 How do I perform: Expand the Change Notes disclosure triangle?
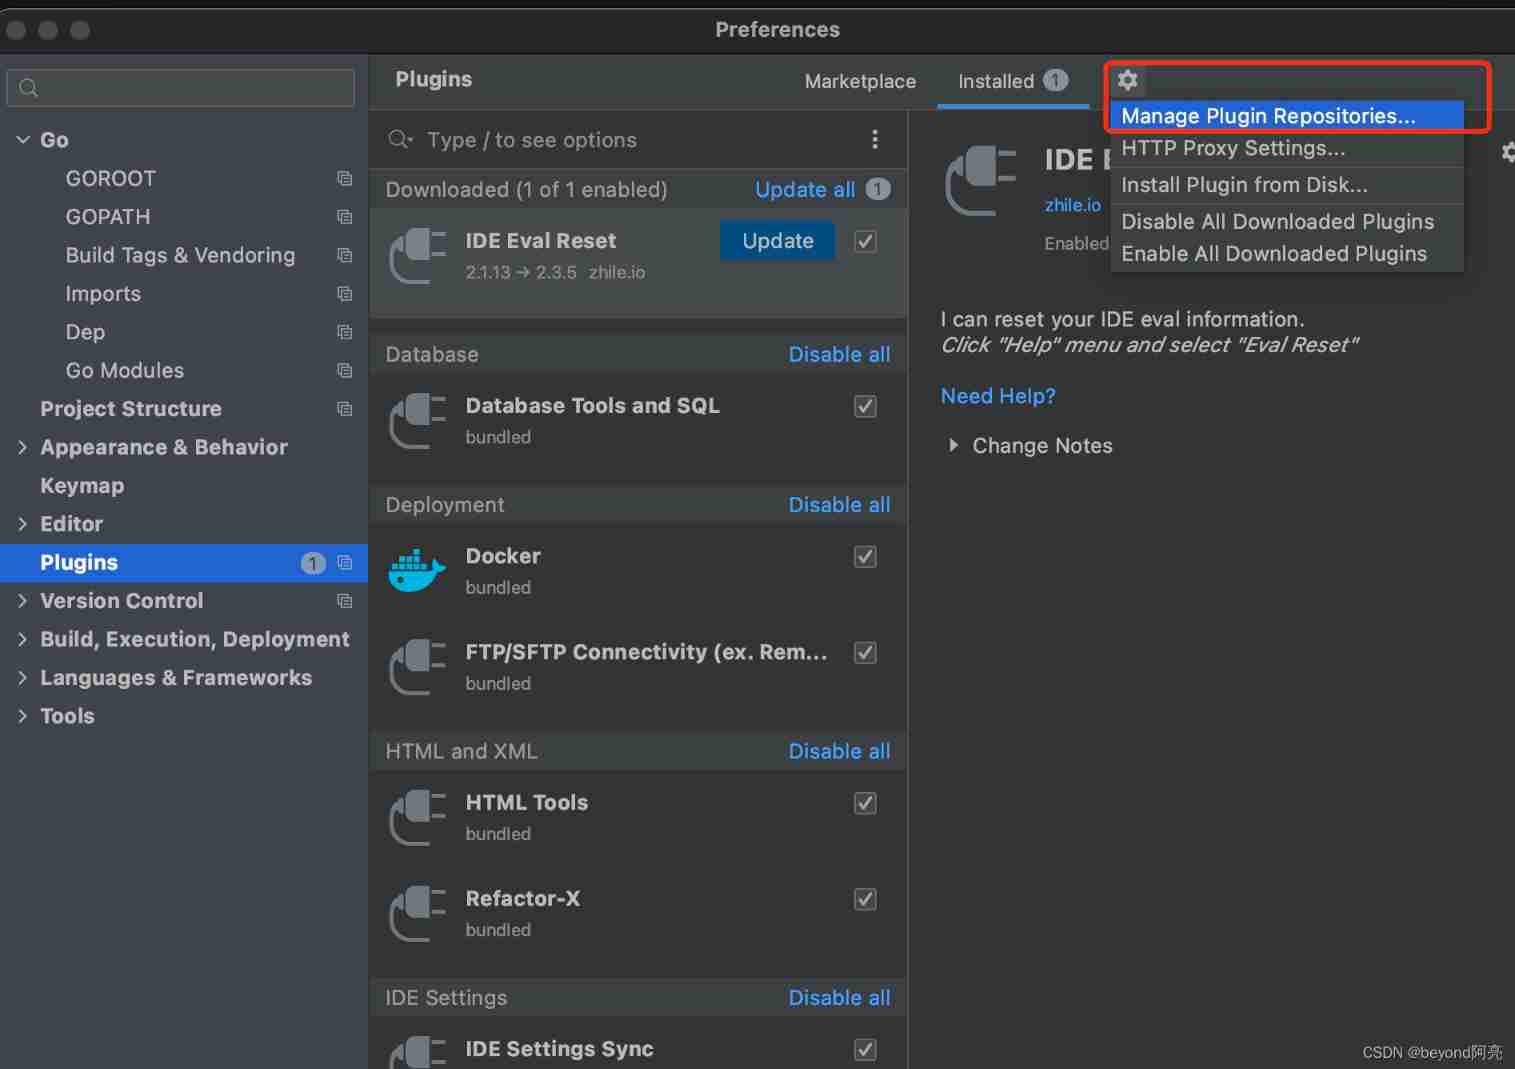(953, 445)
